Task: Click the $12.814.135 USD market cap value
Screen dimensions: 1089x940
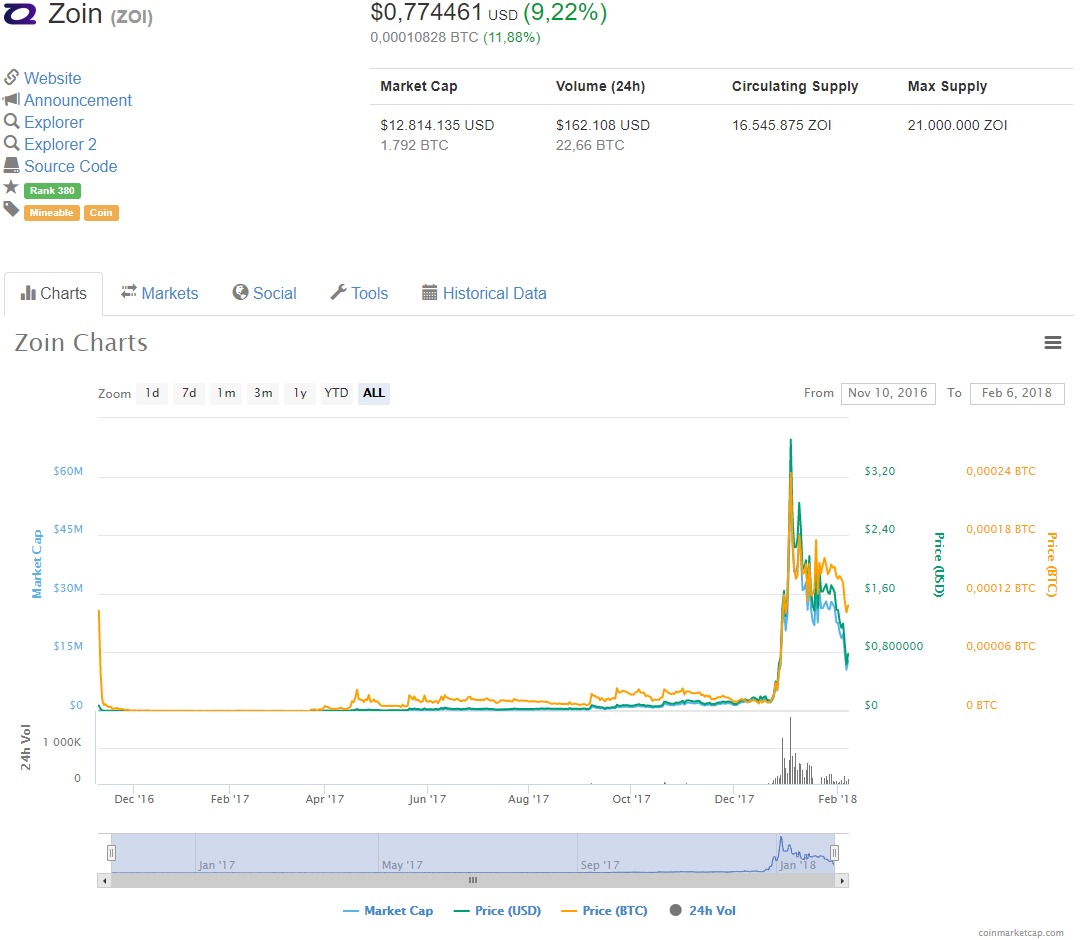Action: [437, 125]
